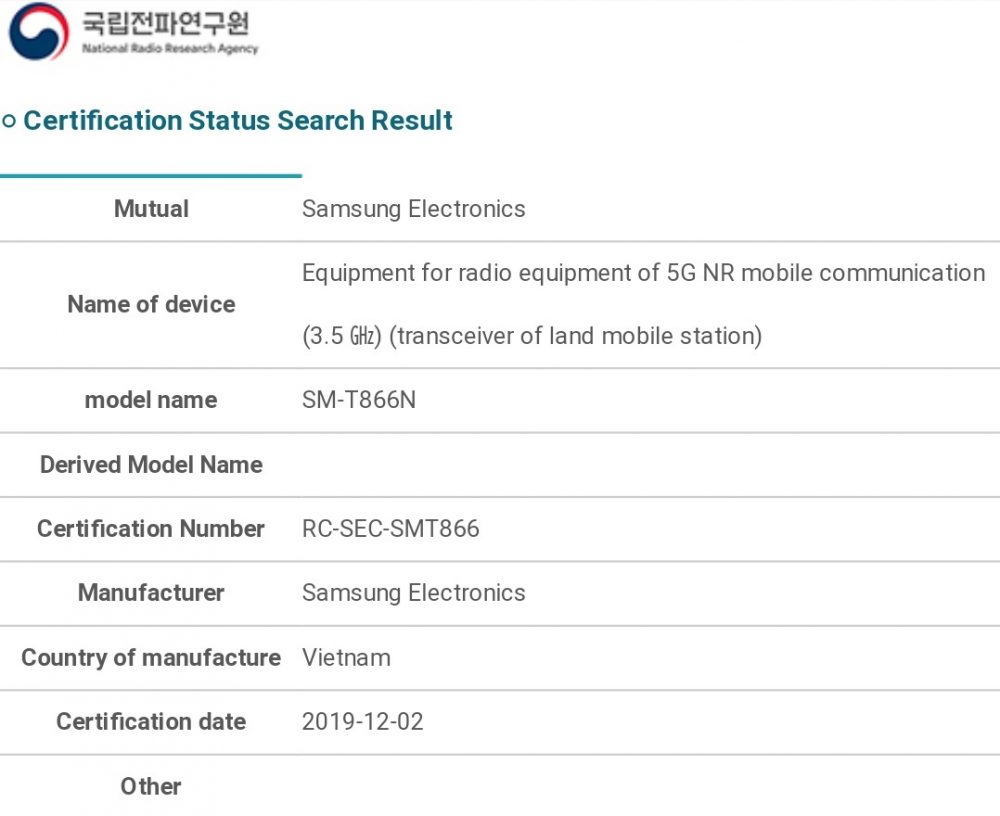Click the 'Mutual' row label
The width and height of the screenshot is (1000, 816).
(x=151, y=209)
